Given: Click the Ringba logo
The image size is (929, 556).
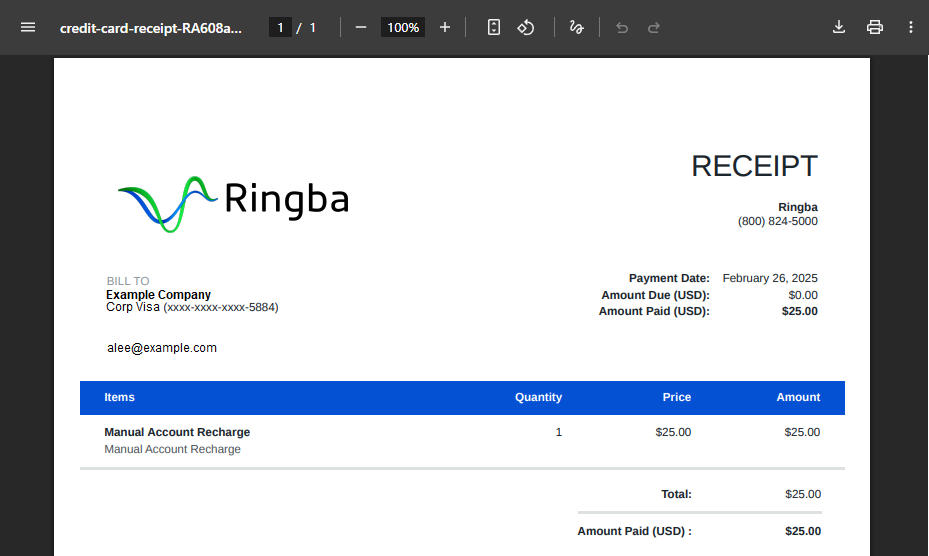Looking at the screenshot, I should (233, 203).
